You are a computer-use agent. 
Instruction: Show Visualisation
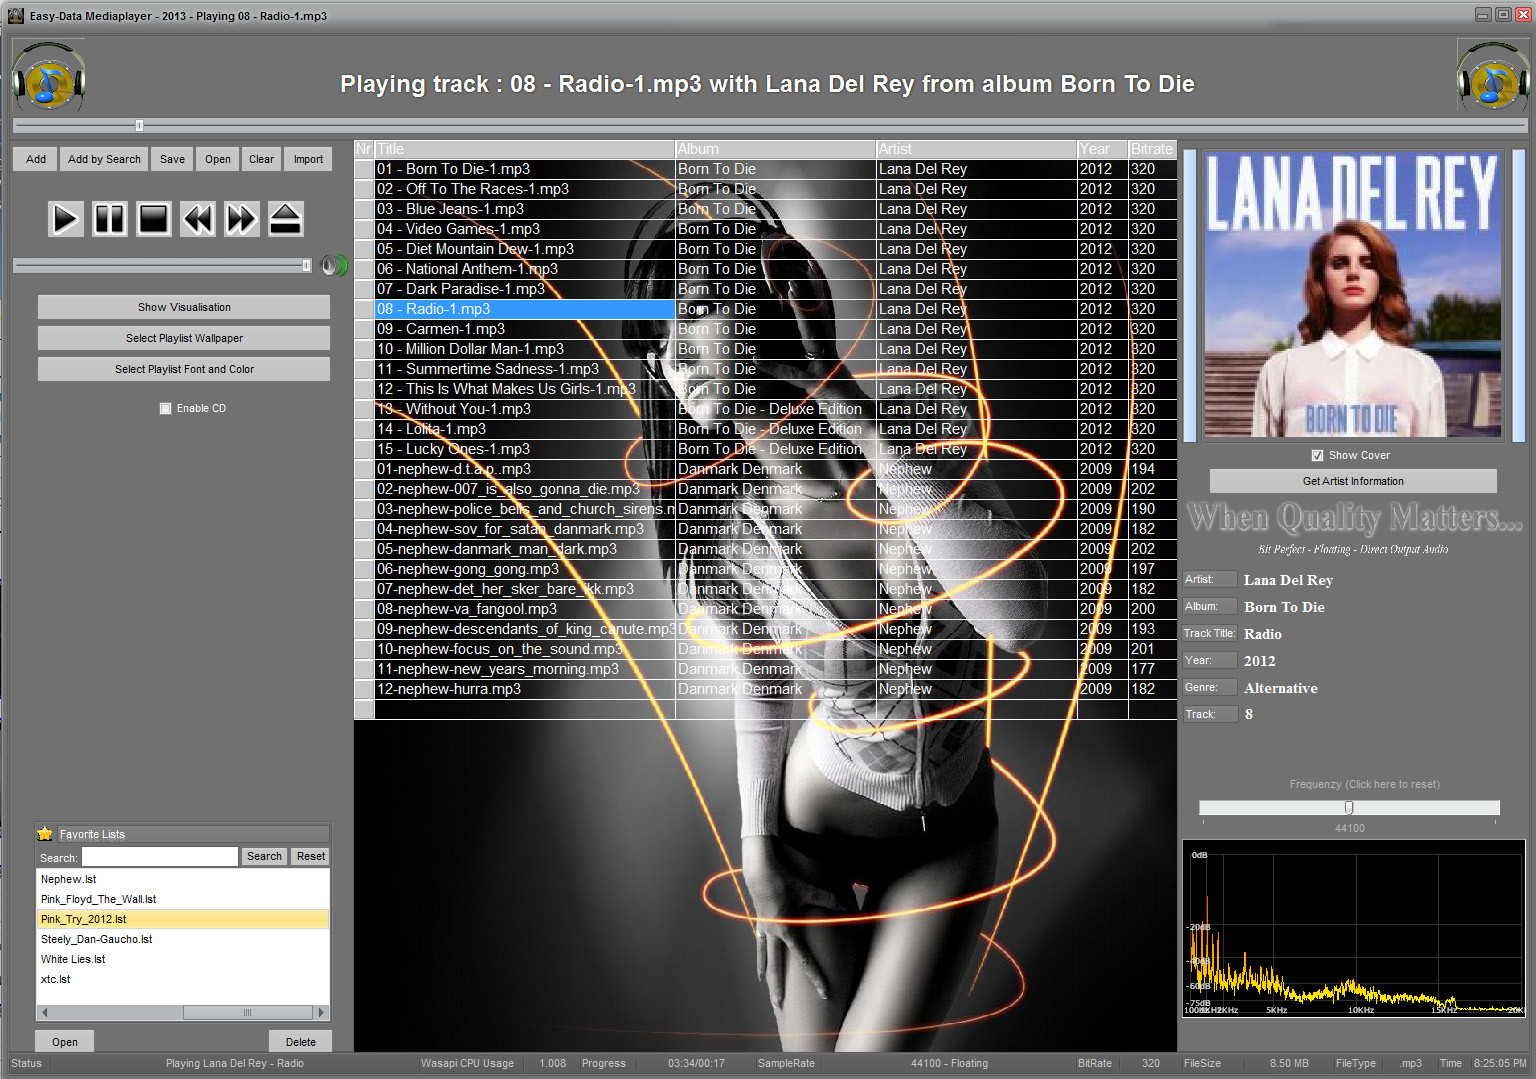(184, 307)
